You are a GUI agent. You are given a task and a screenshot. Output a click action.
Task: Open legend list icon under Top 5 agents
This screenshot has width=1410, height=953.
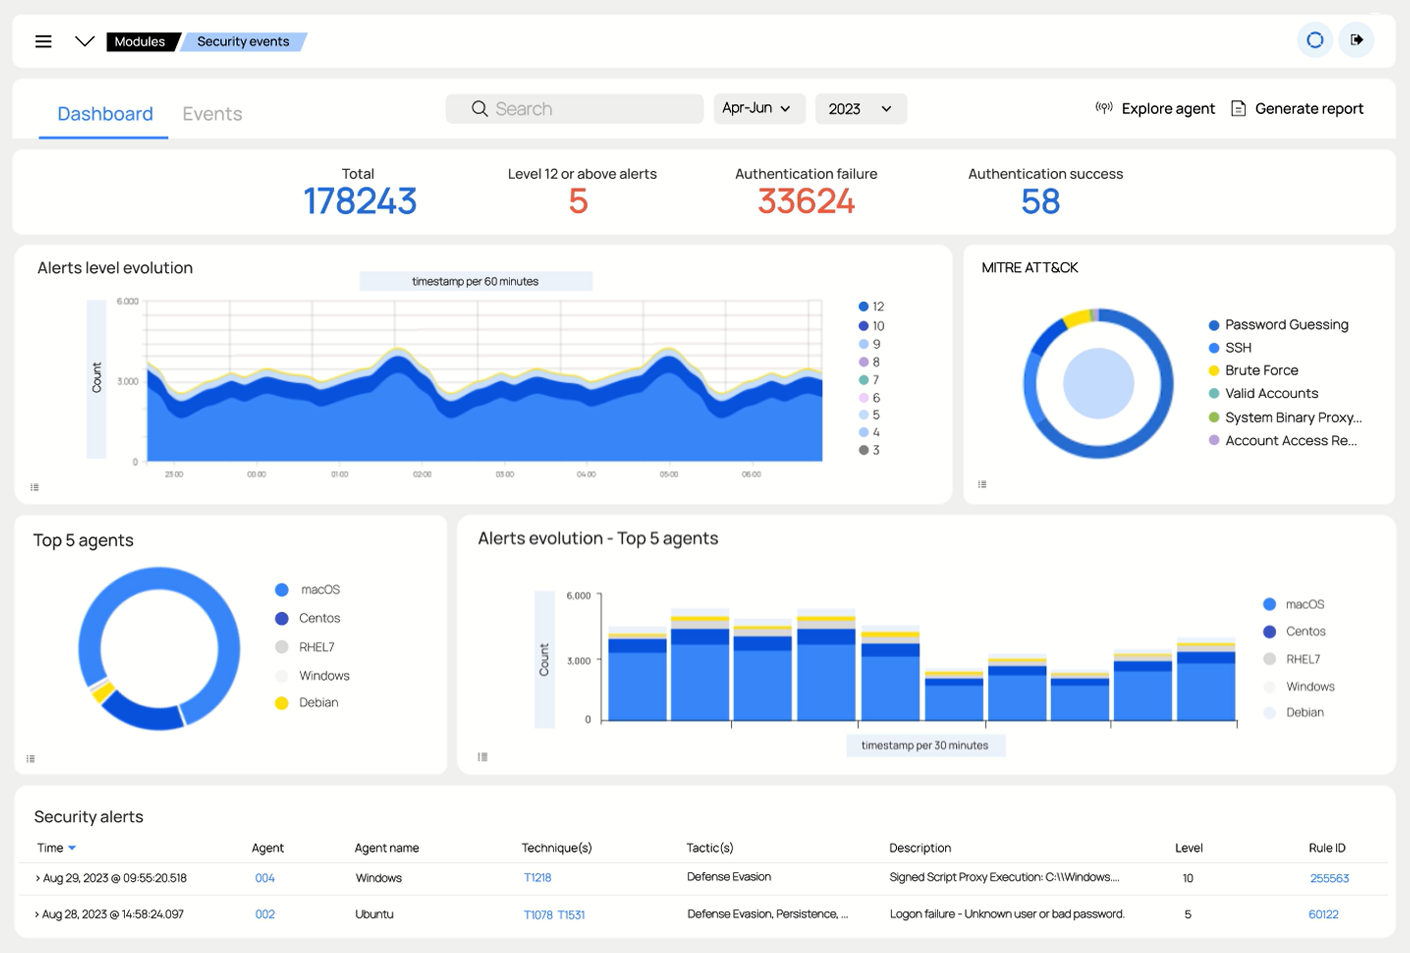tap(31, 759)
